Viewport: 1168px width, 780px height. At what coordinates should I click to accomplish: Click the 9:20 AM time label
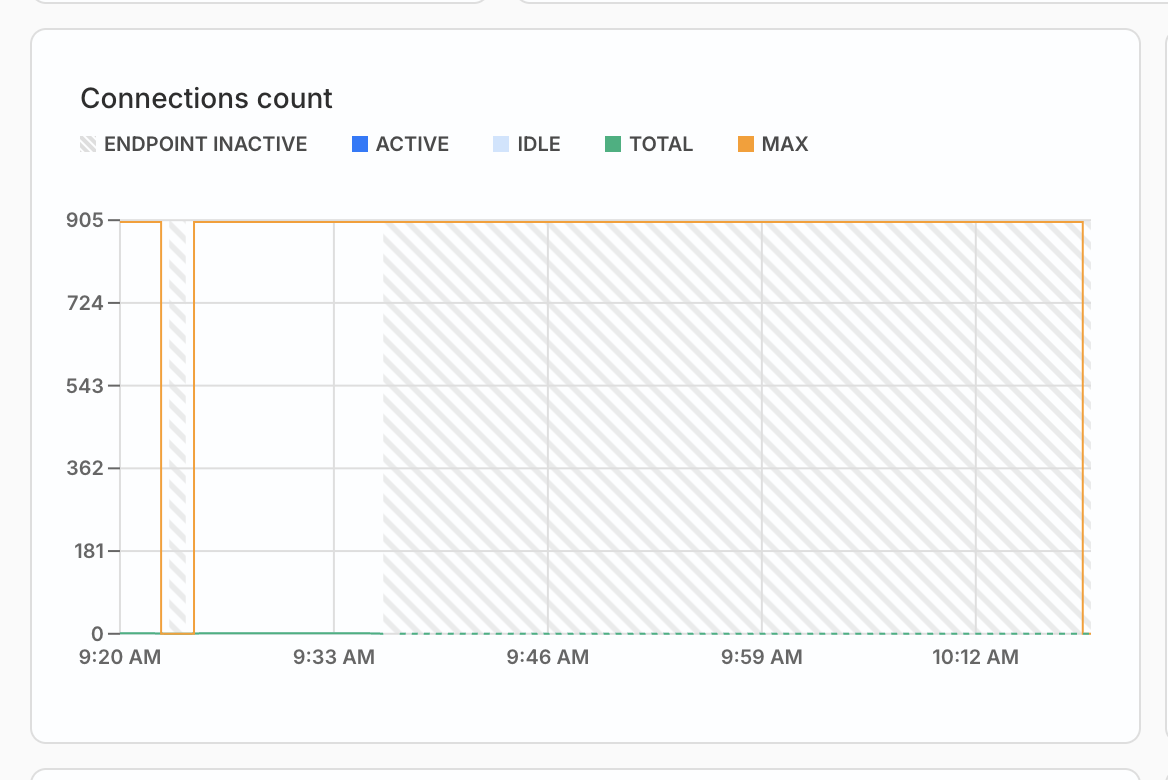point(120,657)
